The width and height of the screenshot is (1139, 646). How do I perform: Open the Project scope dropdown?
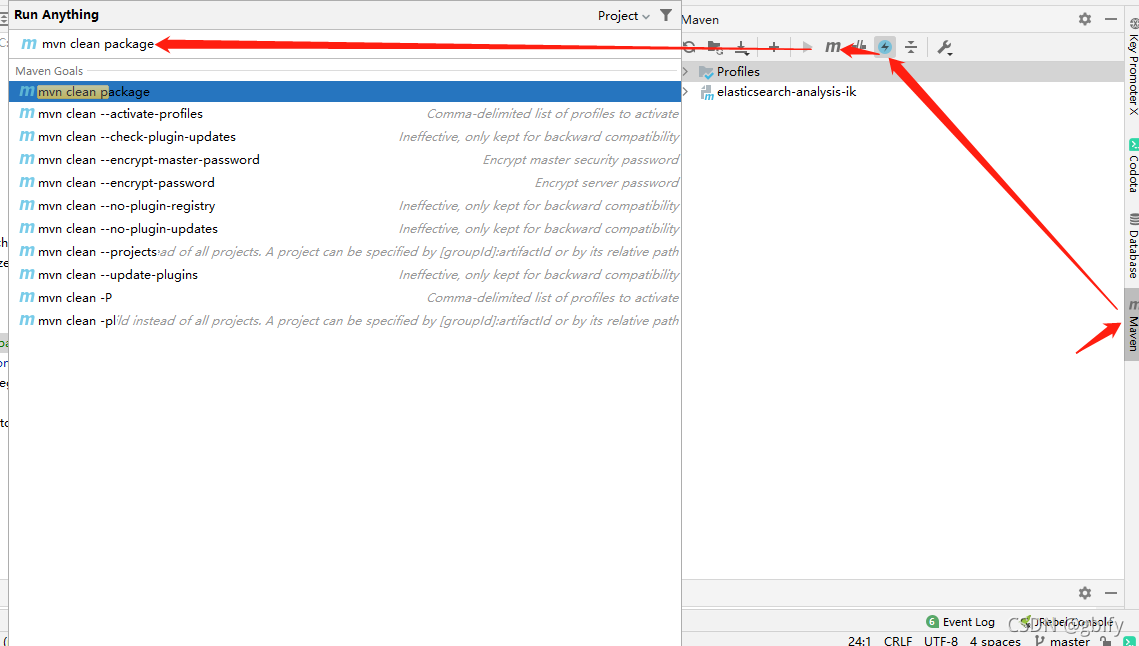pyautogui.click(x=623, y=16)
